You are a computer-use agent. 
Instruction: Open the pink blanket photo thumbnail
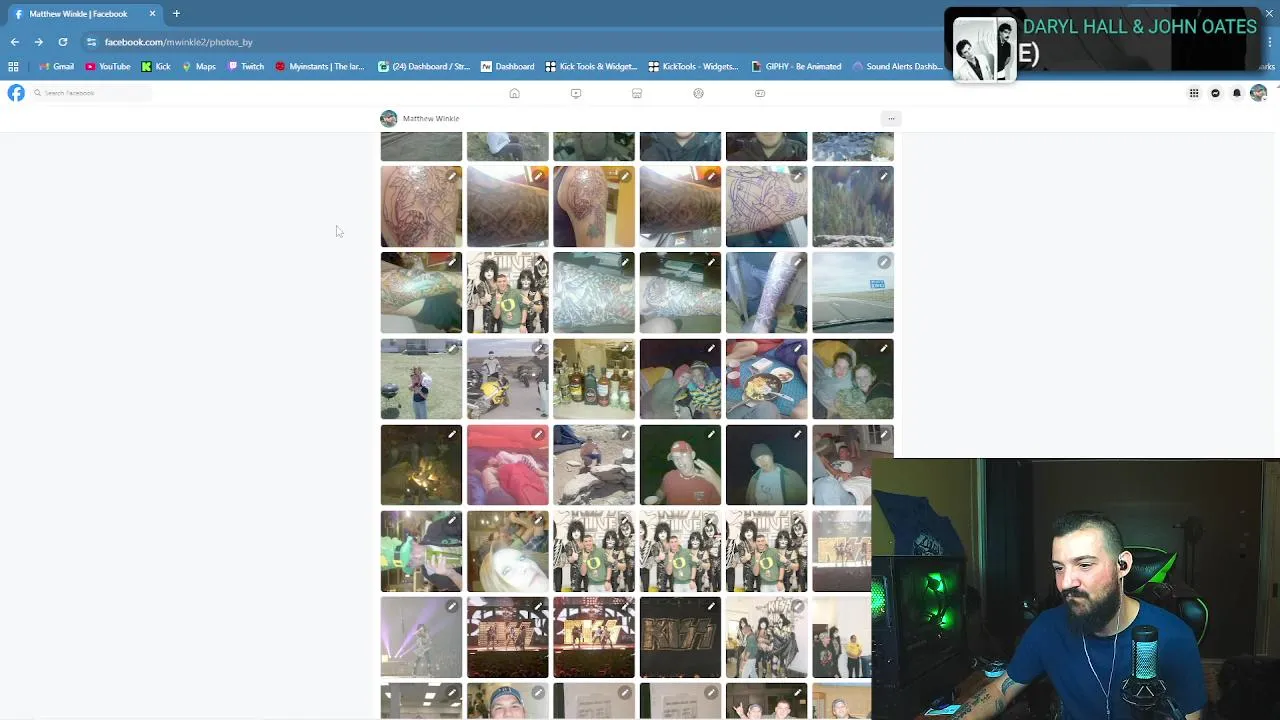507,465
